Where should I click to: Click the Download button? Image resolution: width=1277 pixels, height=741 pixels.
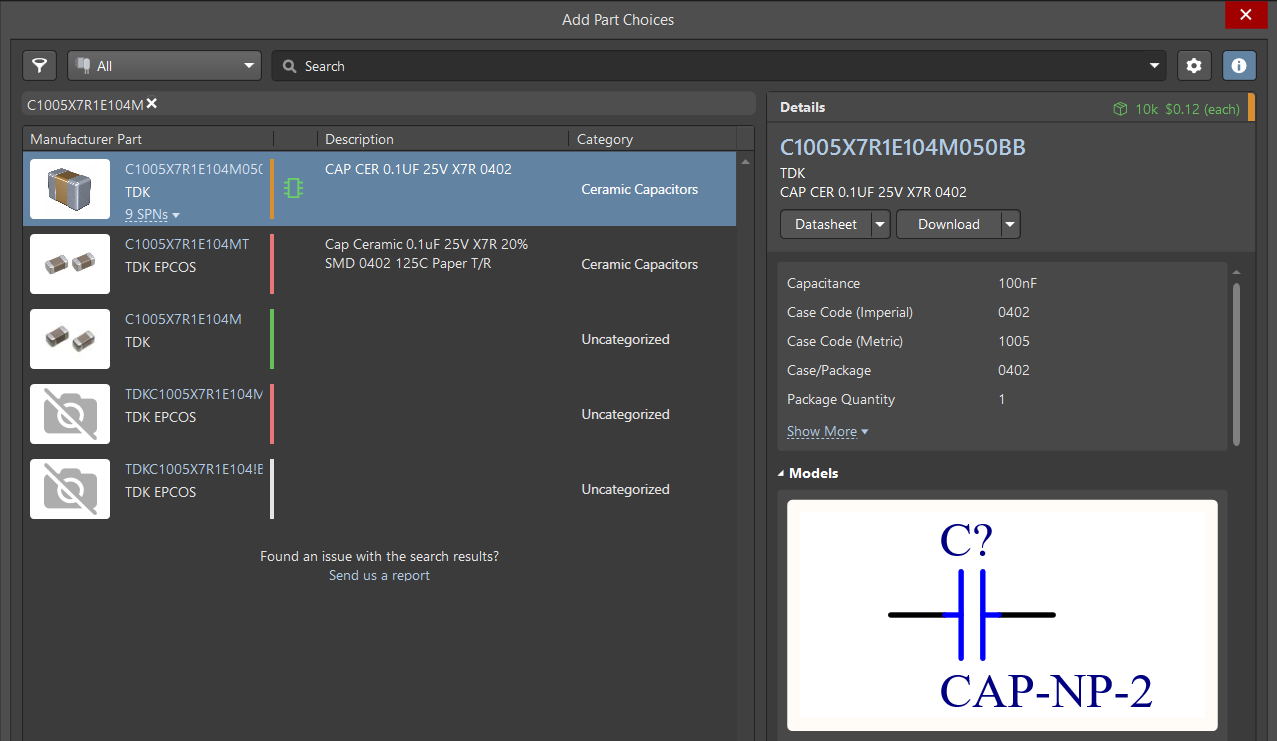[x=948, y=225]
